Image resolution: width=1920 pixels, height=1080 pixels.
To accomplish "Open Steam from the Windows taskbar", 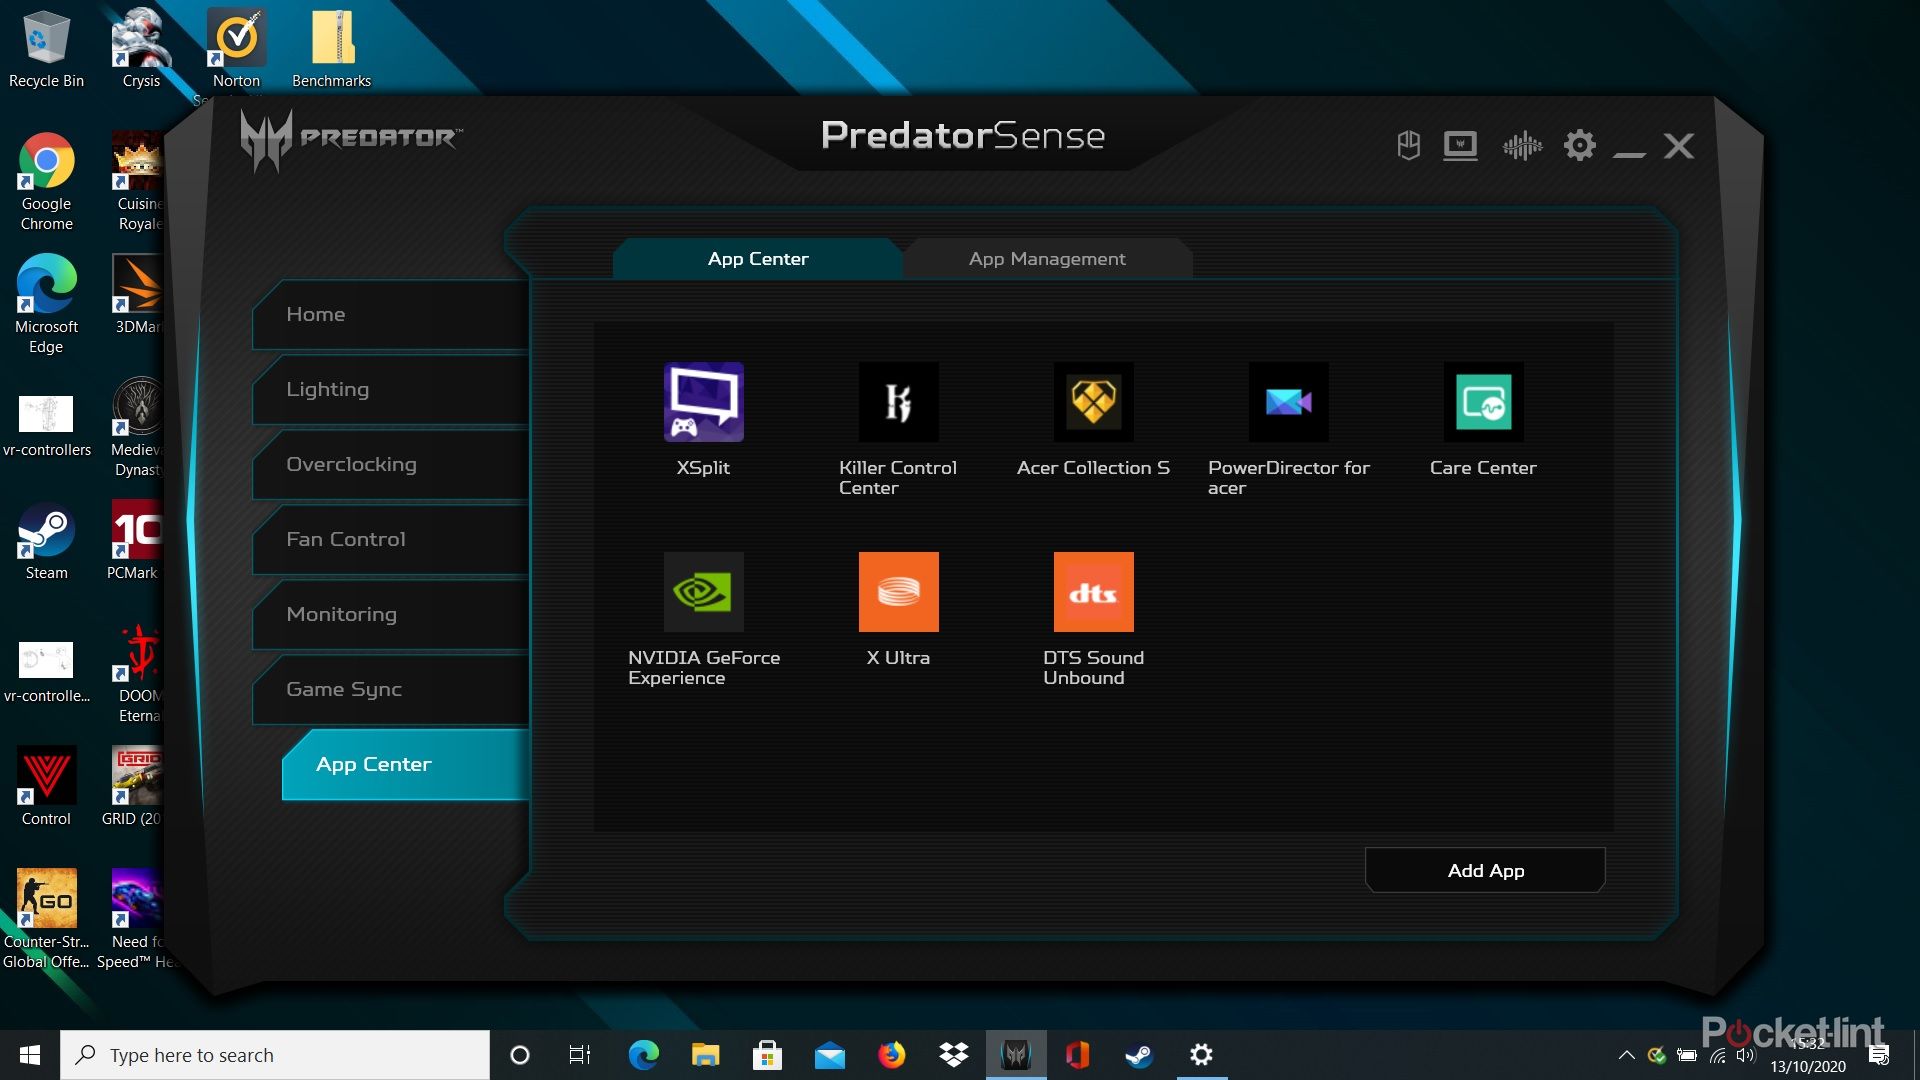I will click(x=1138, y=1055).
